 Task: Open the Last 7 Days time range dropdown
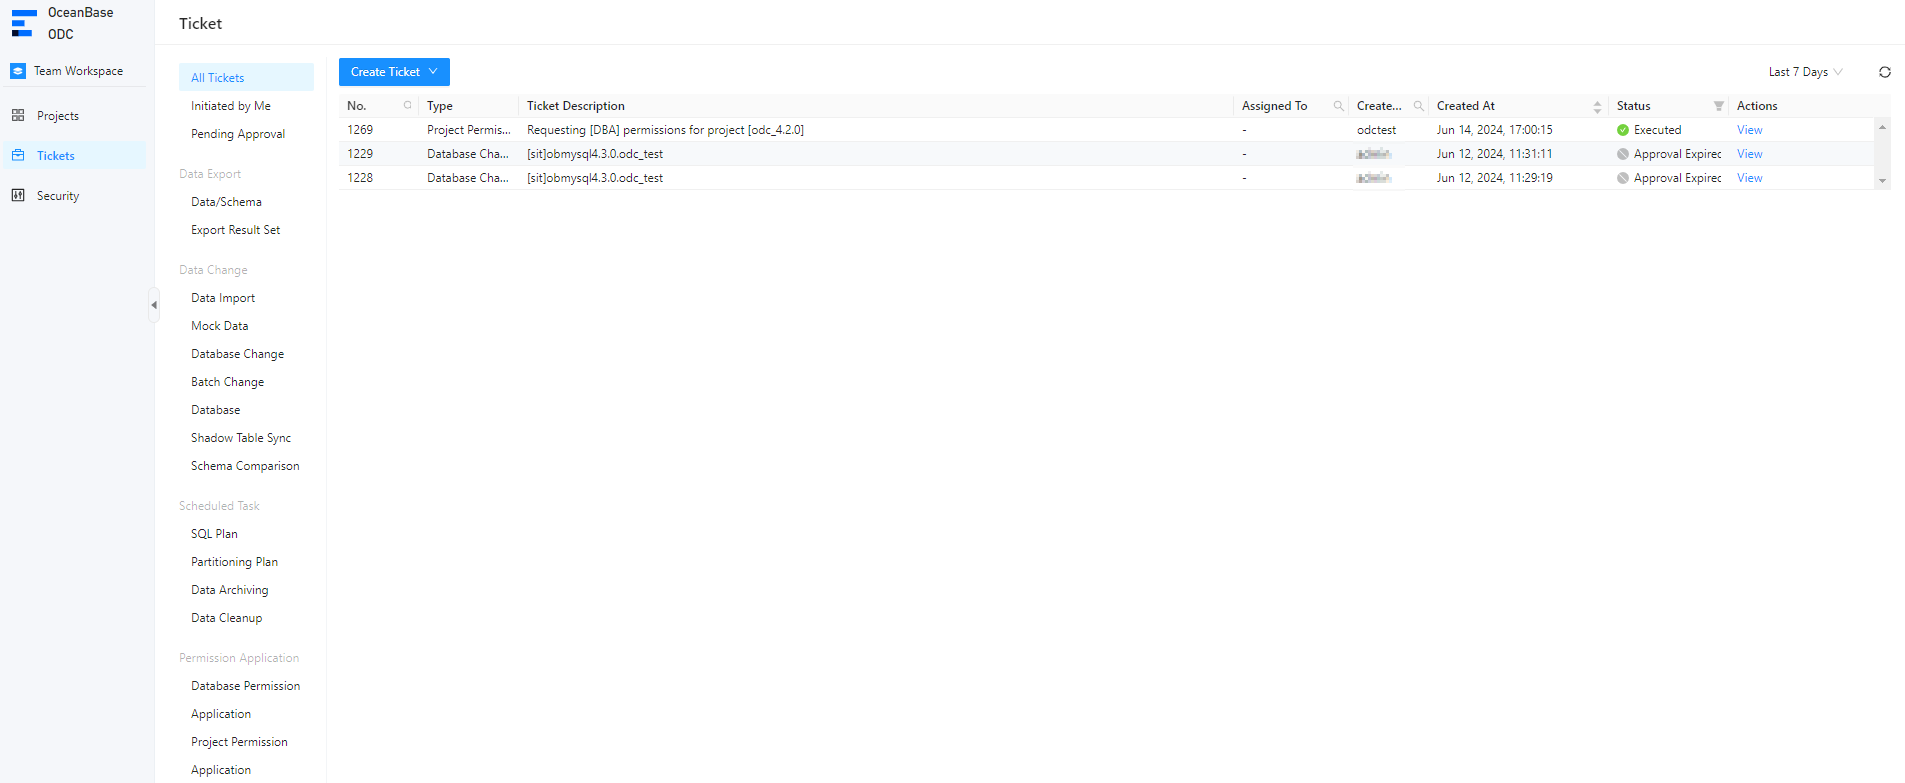[x=1805, y=72]
